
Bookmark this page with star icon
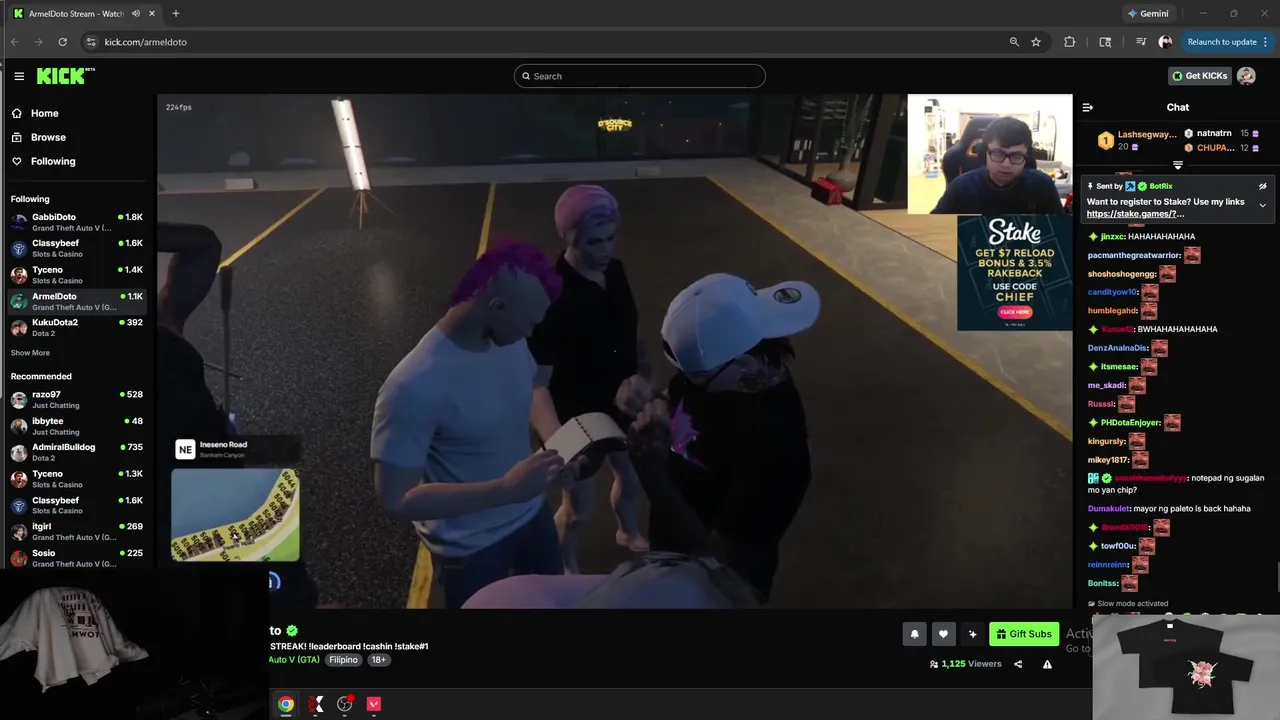[x=1036, y=42]
